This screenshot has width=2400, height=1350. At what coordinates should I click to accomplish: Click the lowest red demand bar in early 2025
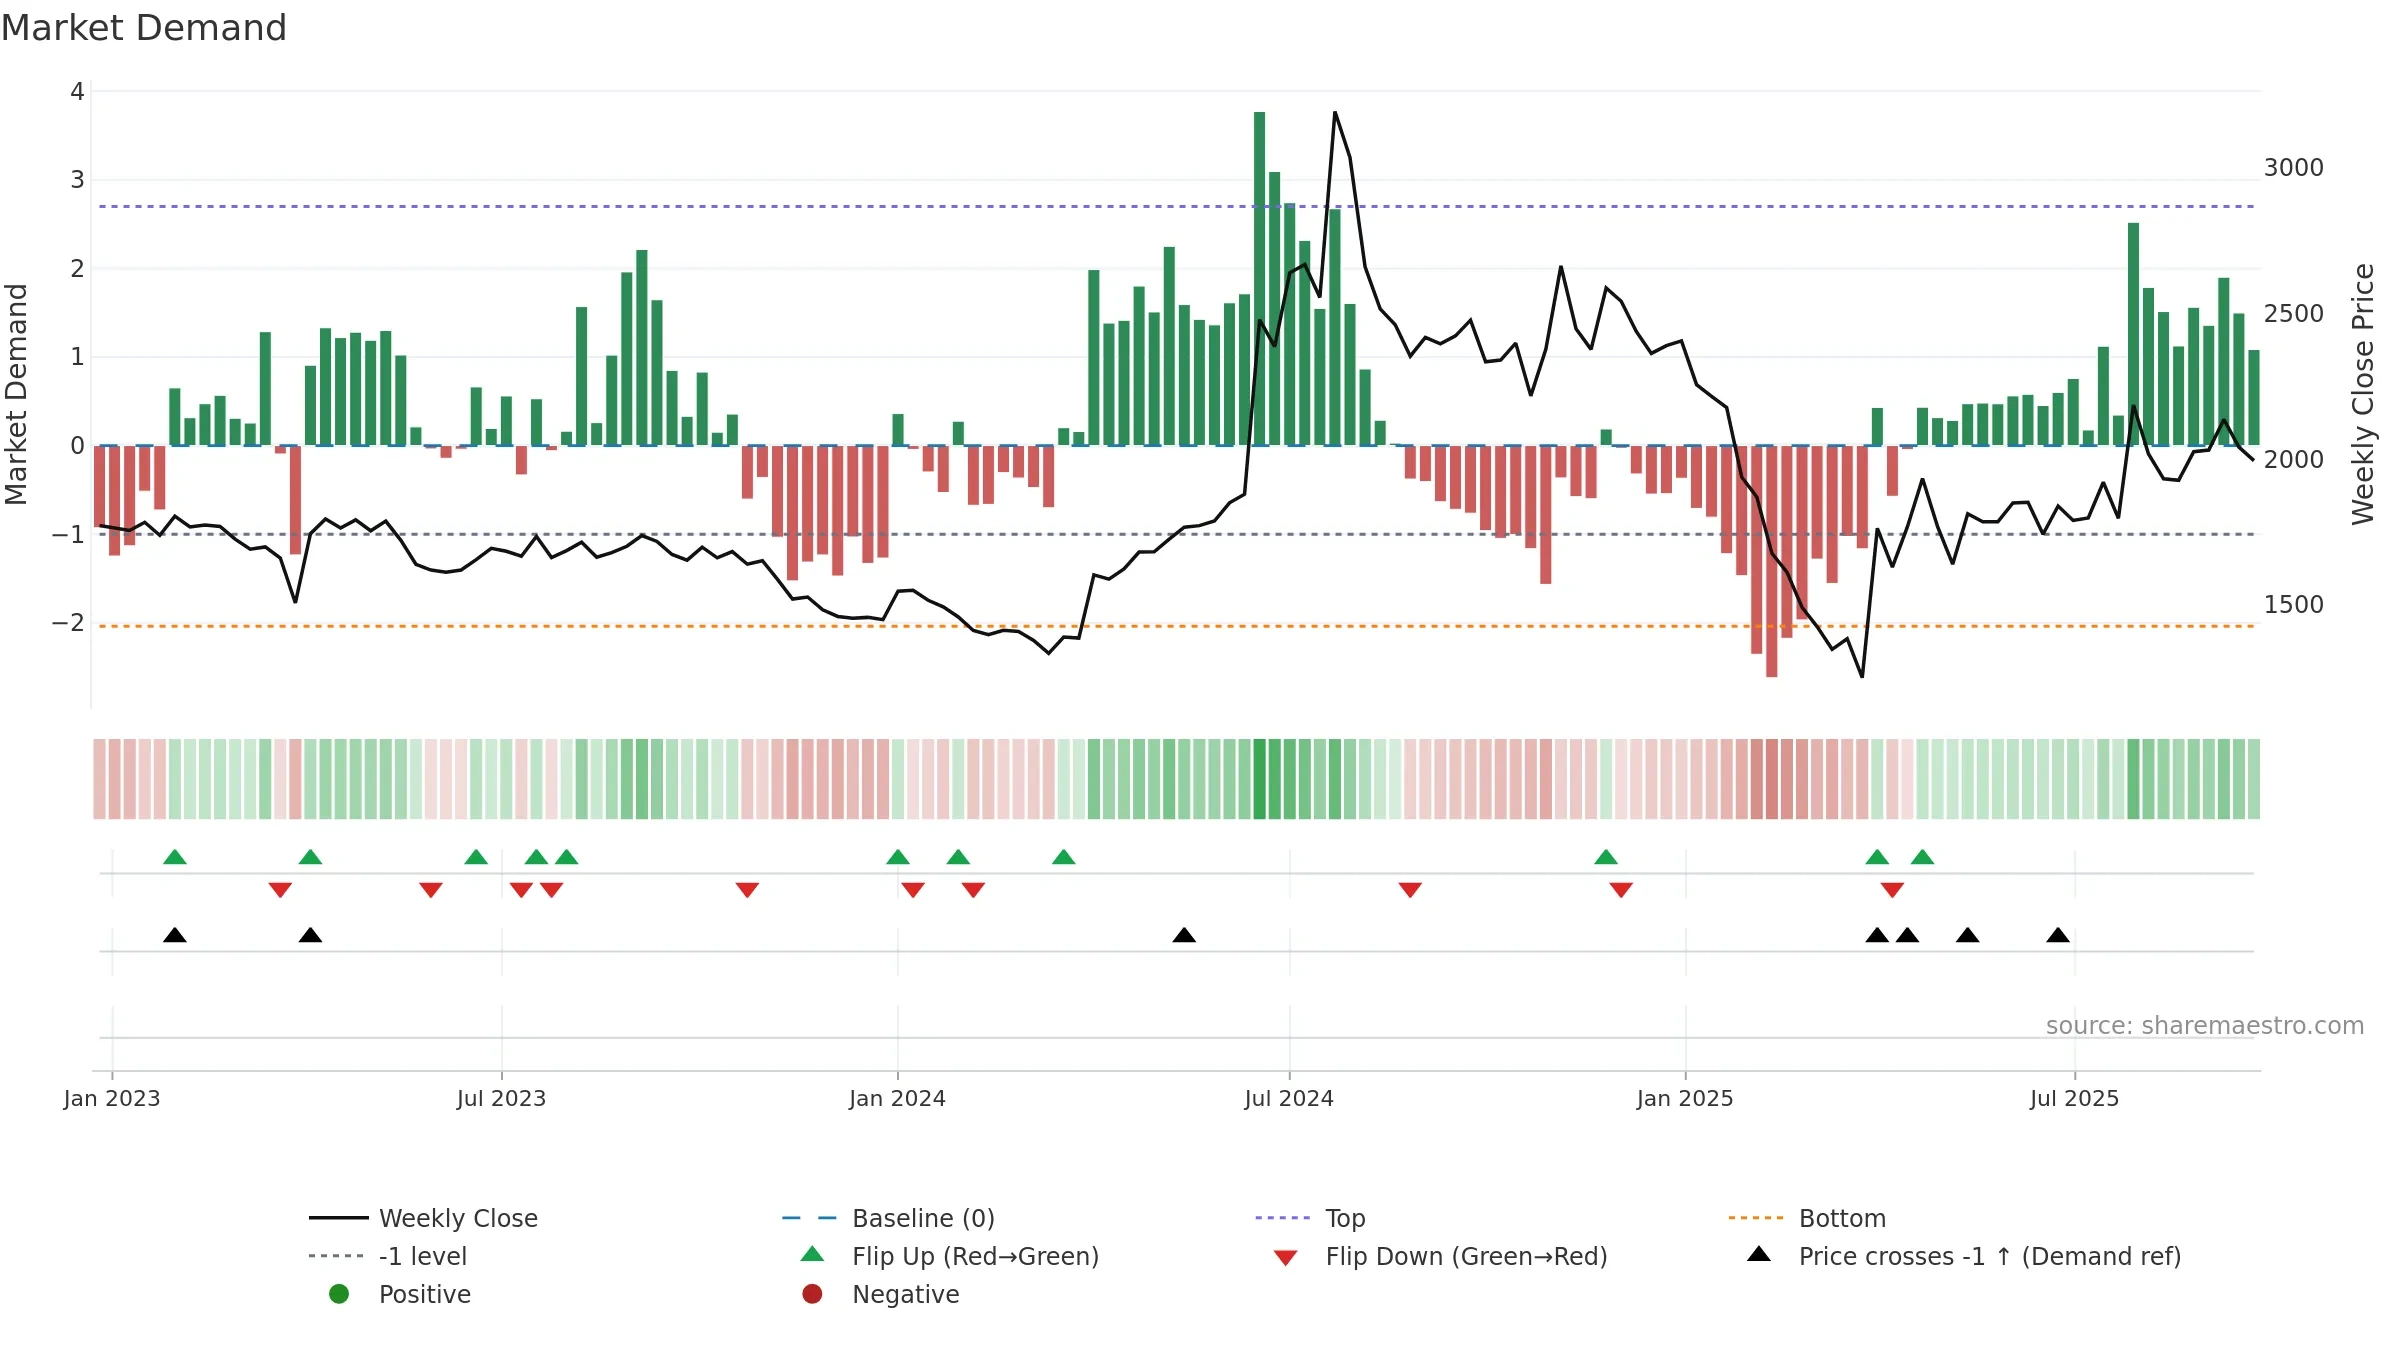point(1771,561)
